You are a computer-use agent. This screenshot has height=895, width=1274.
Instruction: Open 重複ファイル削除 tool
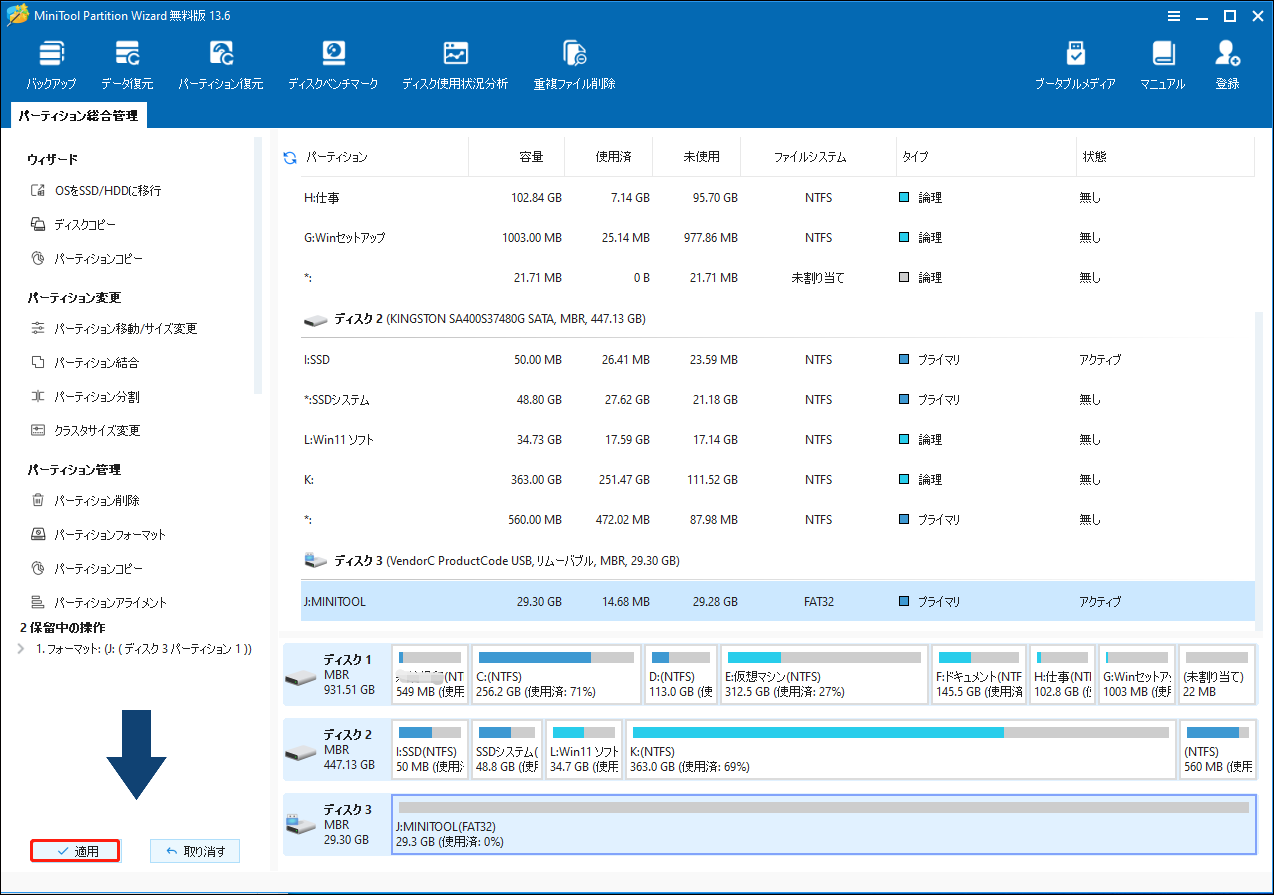click(574, 65)
